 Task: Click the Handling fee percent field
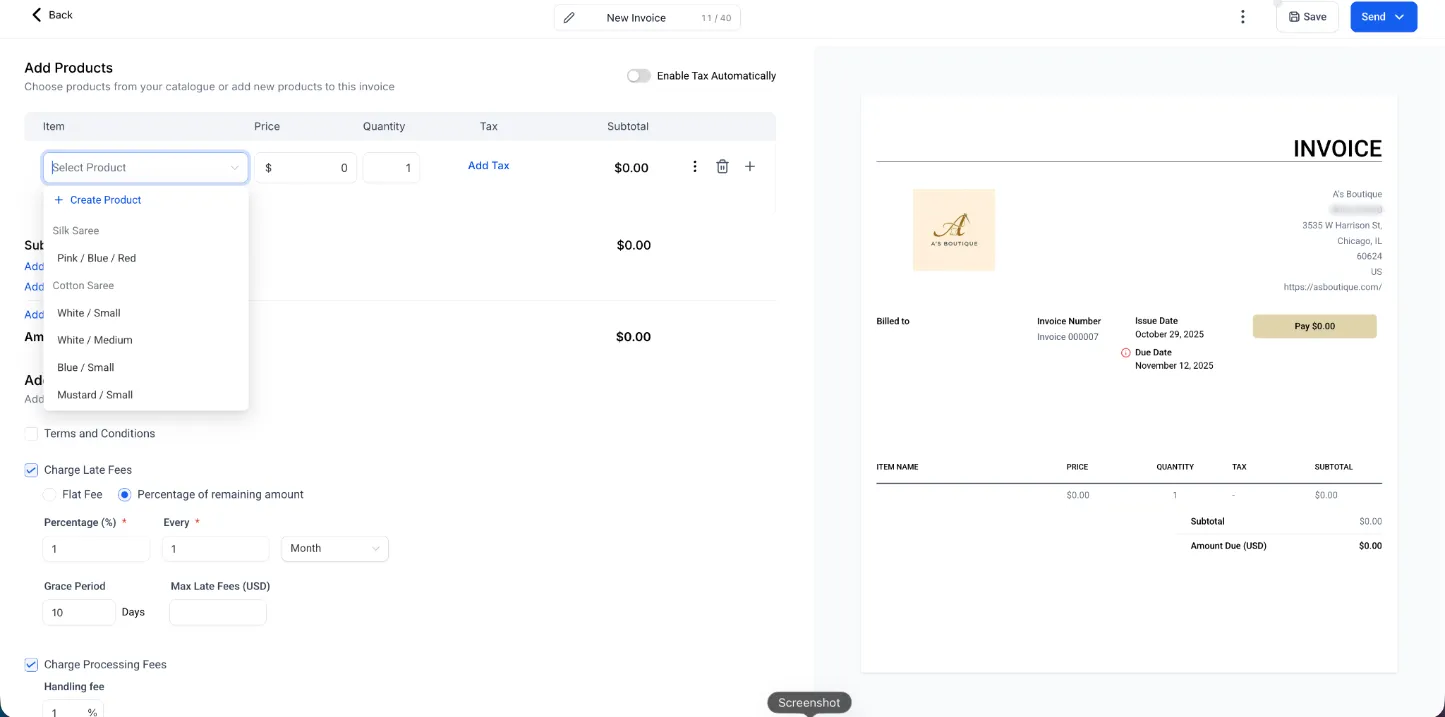[72, 711]
